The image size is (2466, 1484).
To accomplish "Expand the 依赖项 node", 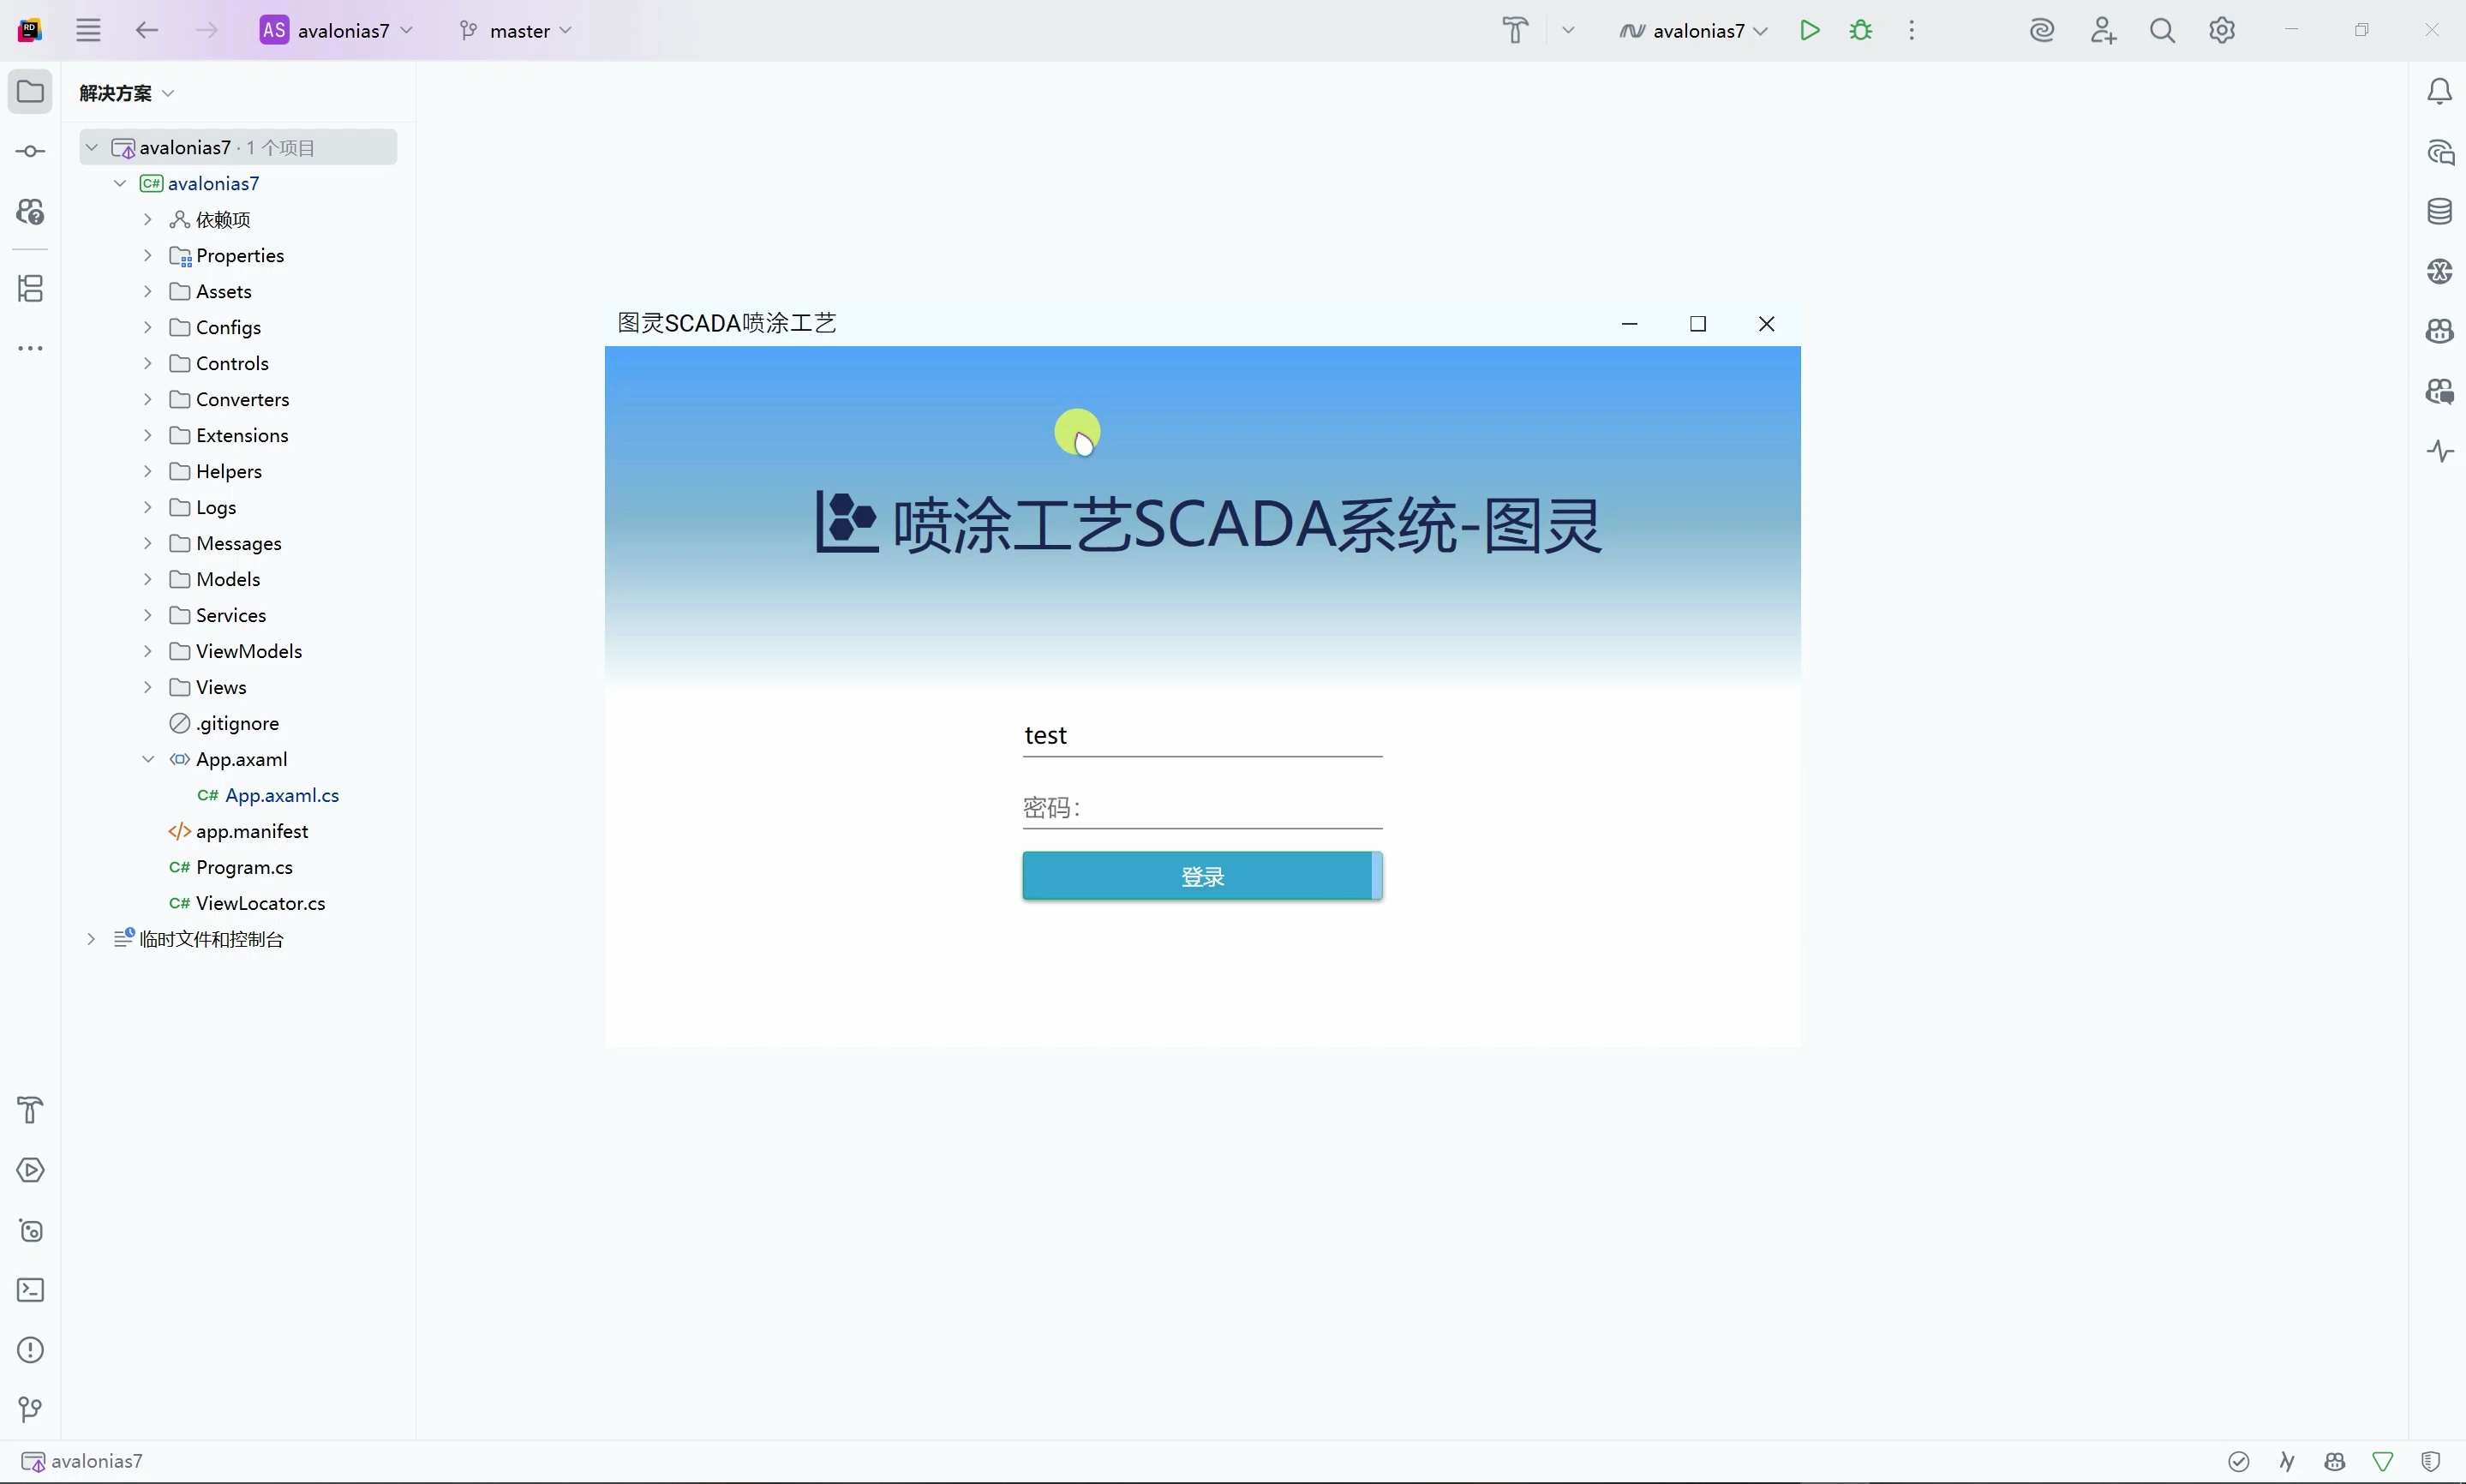I will tap(148, 220).
